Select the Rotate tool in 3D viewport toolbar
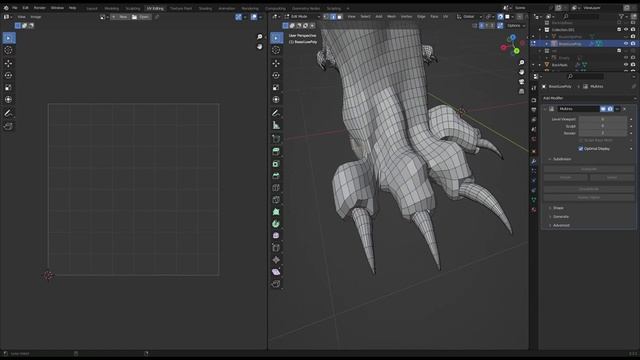 [276, 76]
